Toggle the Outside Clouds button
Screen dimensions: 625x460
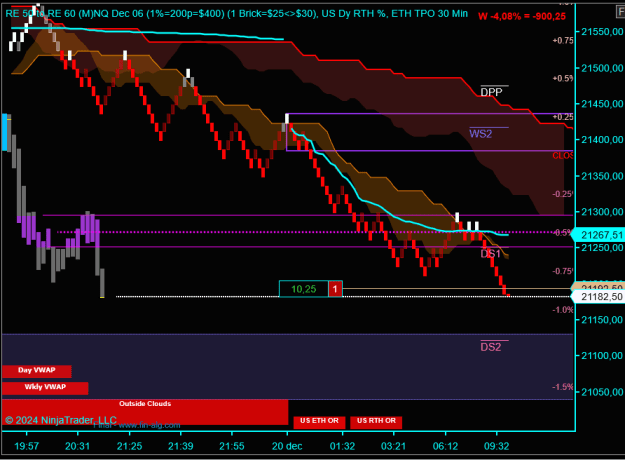click(145, 412)
